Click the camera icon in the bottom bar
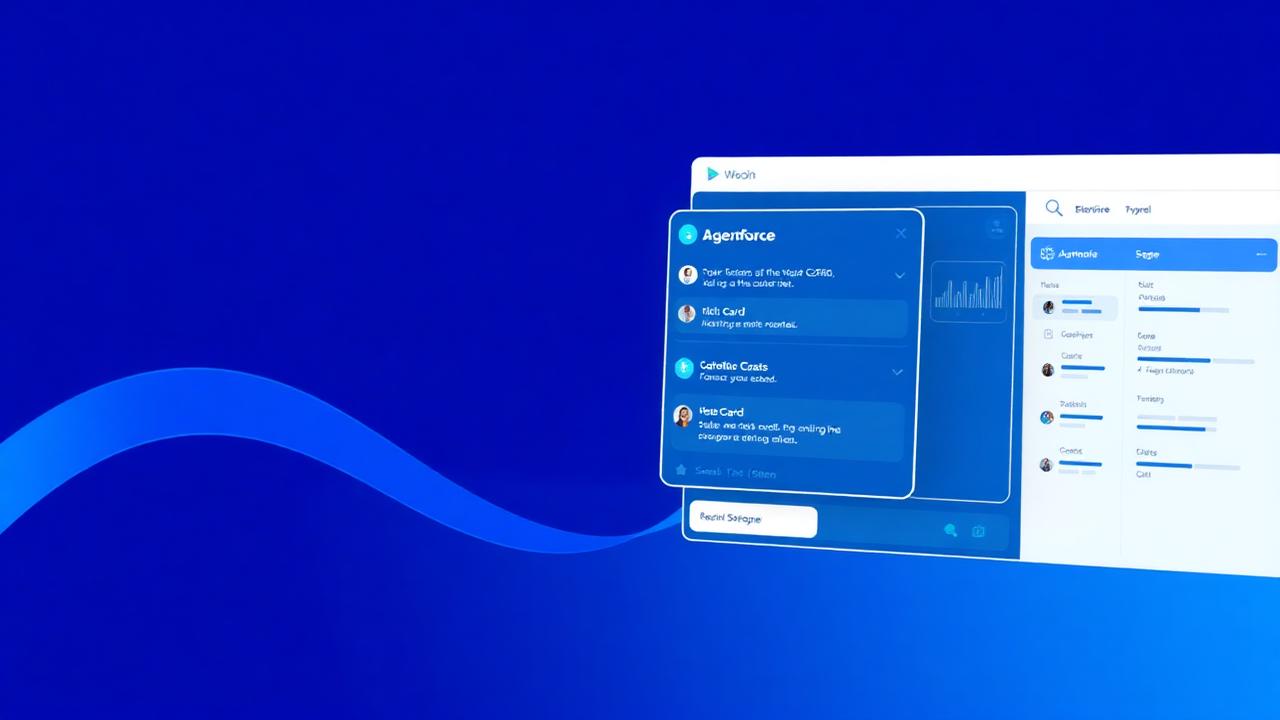Screen dimensions: 1280x720 coord(978,532)
